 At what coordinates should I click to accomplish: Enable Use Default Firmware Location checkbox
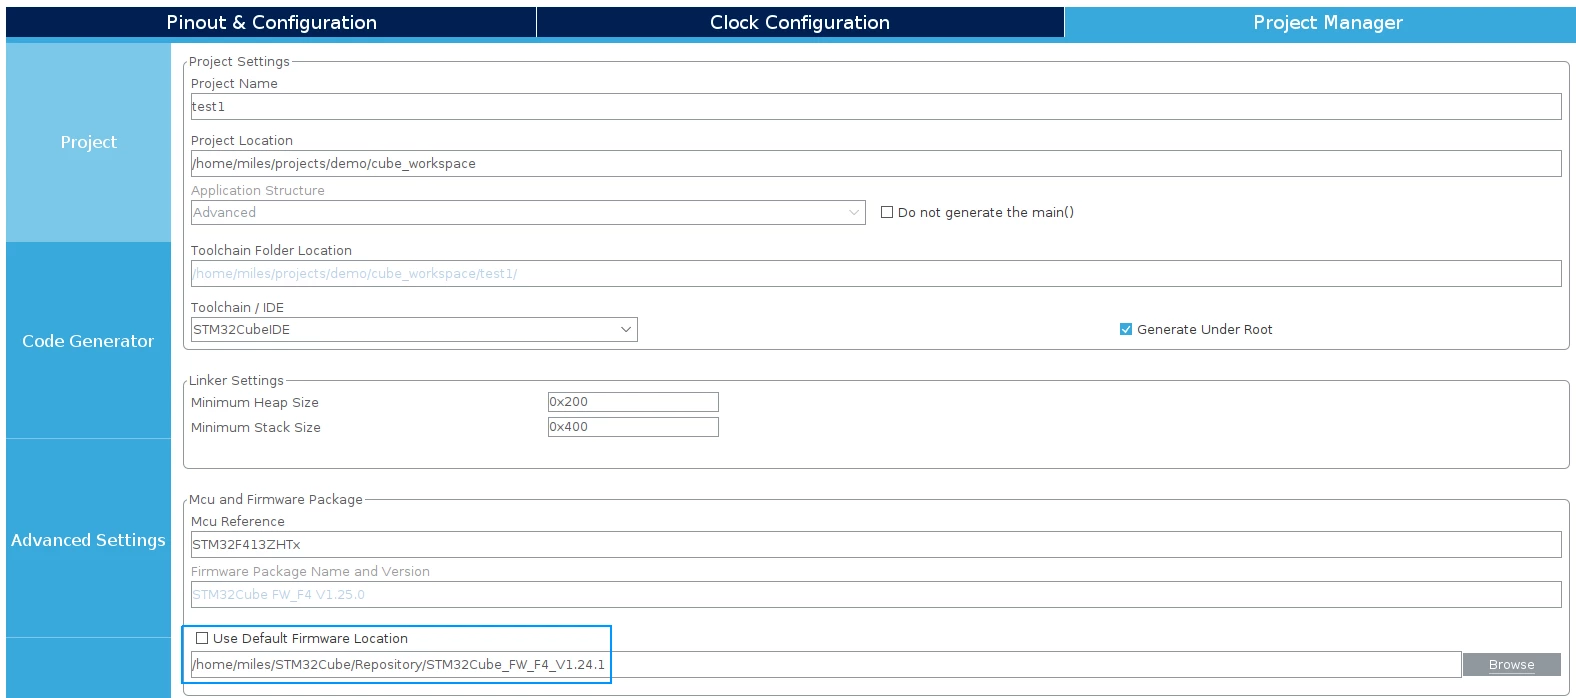(x=202, y=638)
